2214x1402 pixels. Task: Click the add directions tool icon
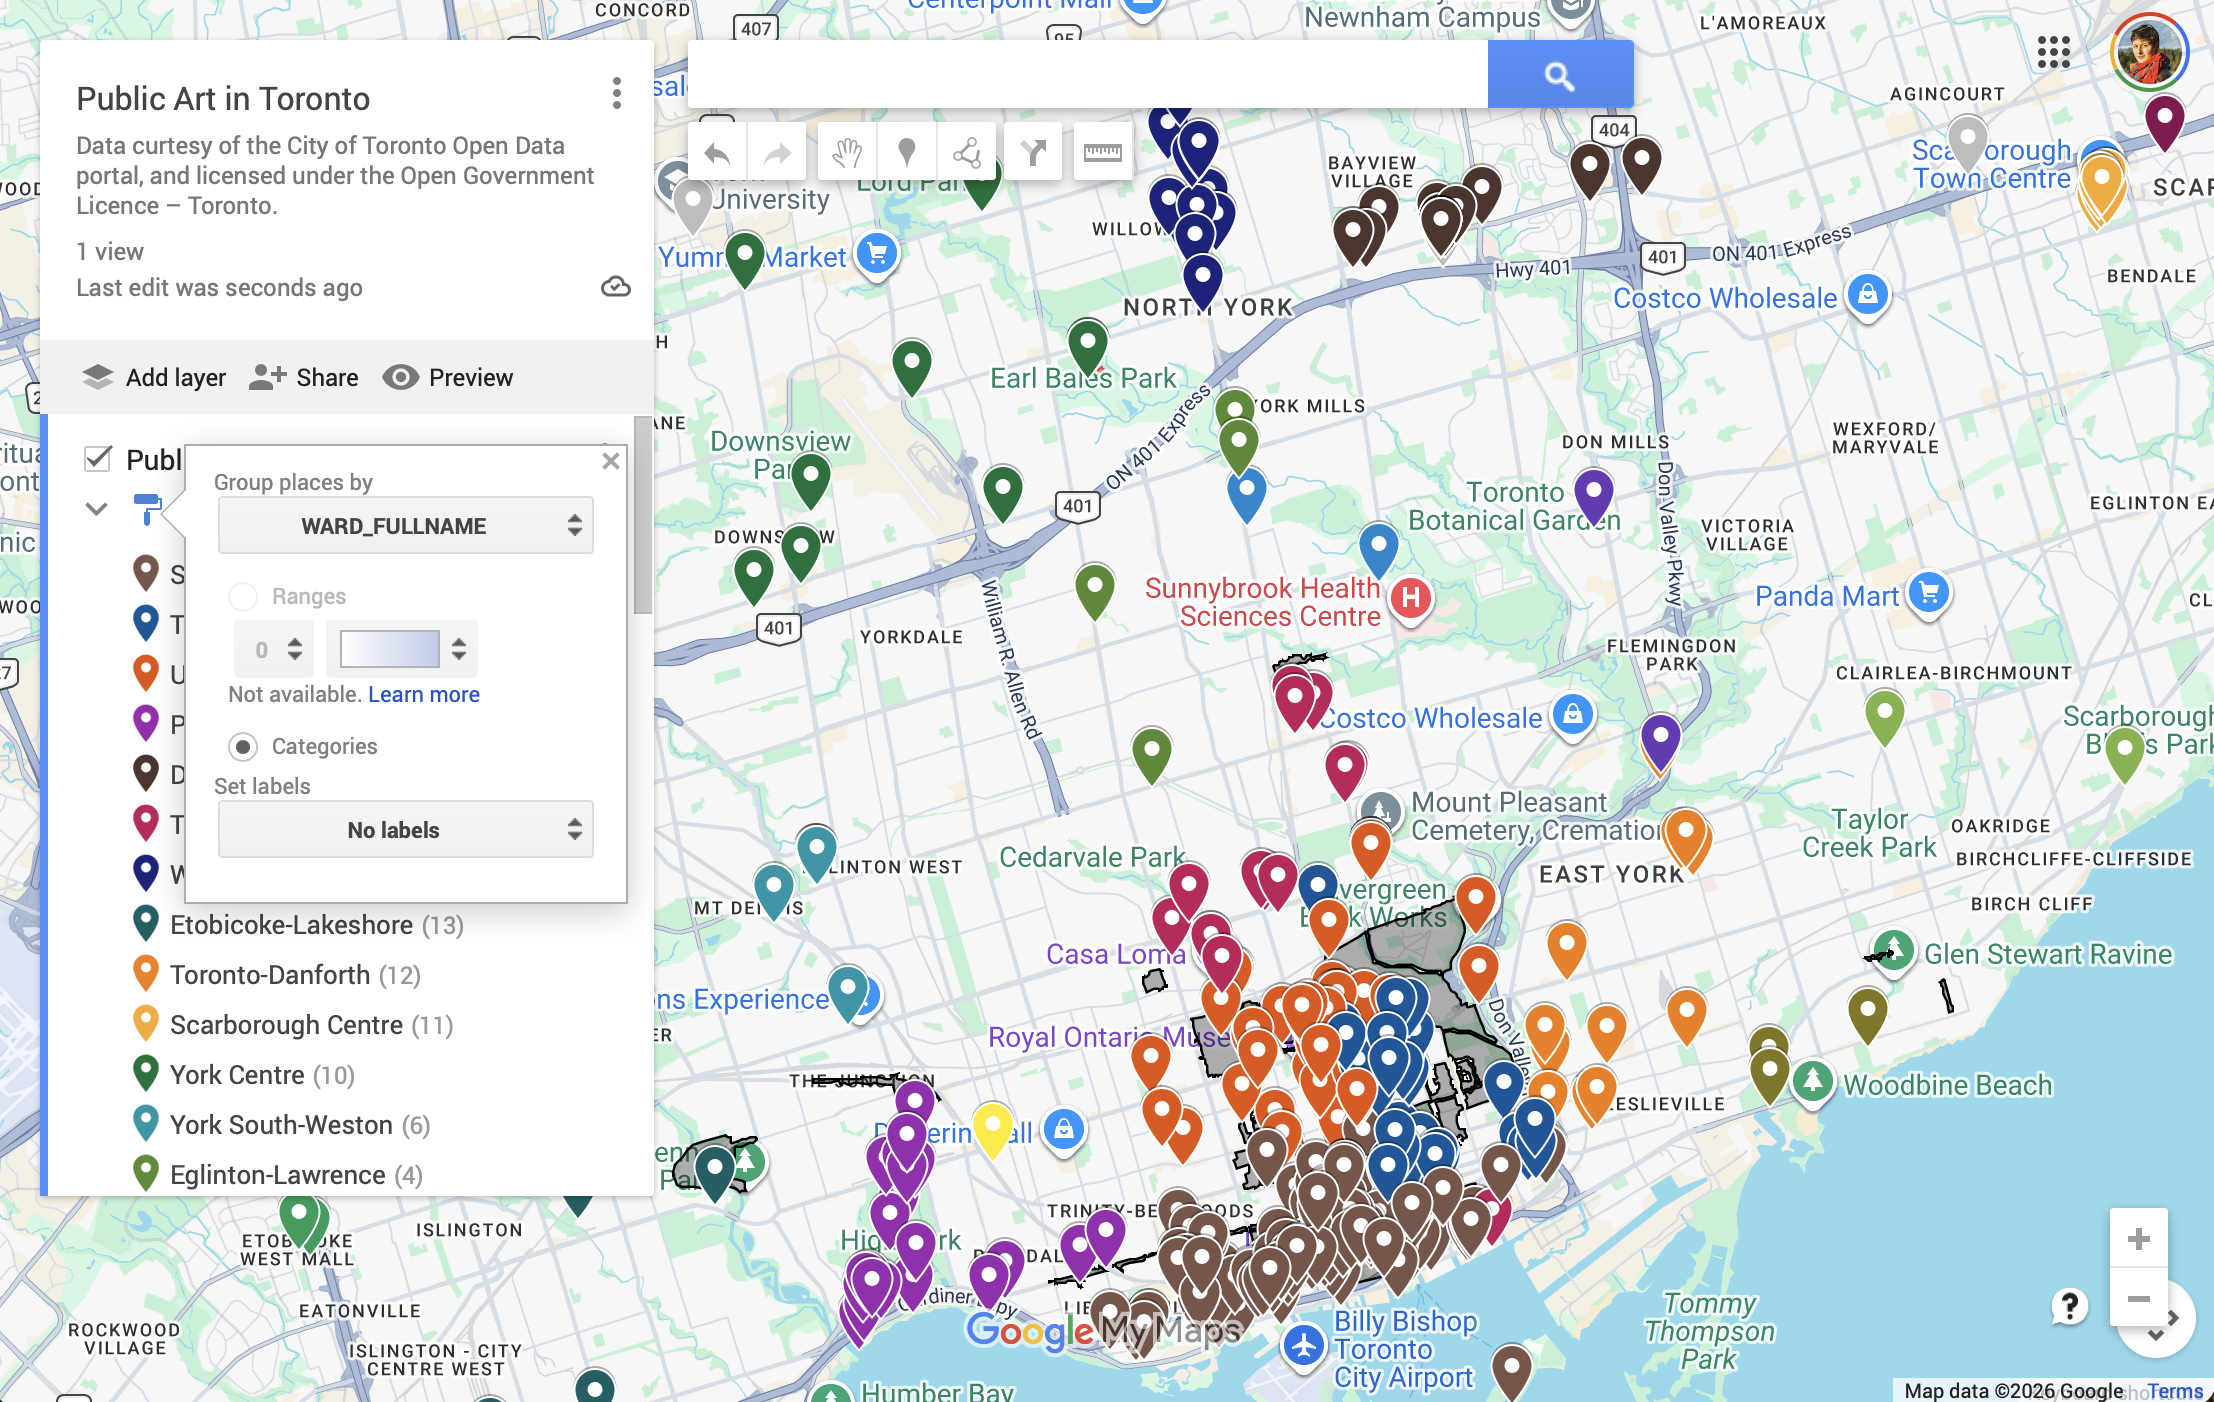tap(1033, 153)
